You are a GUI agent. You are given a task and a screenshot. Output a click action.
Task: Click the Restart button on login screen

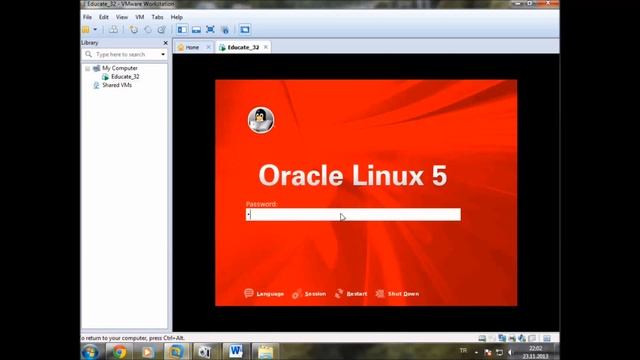(351, 293)
